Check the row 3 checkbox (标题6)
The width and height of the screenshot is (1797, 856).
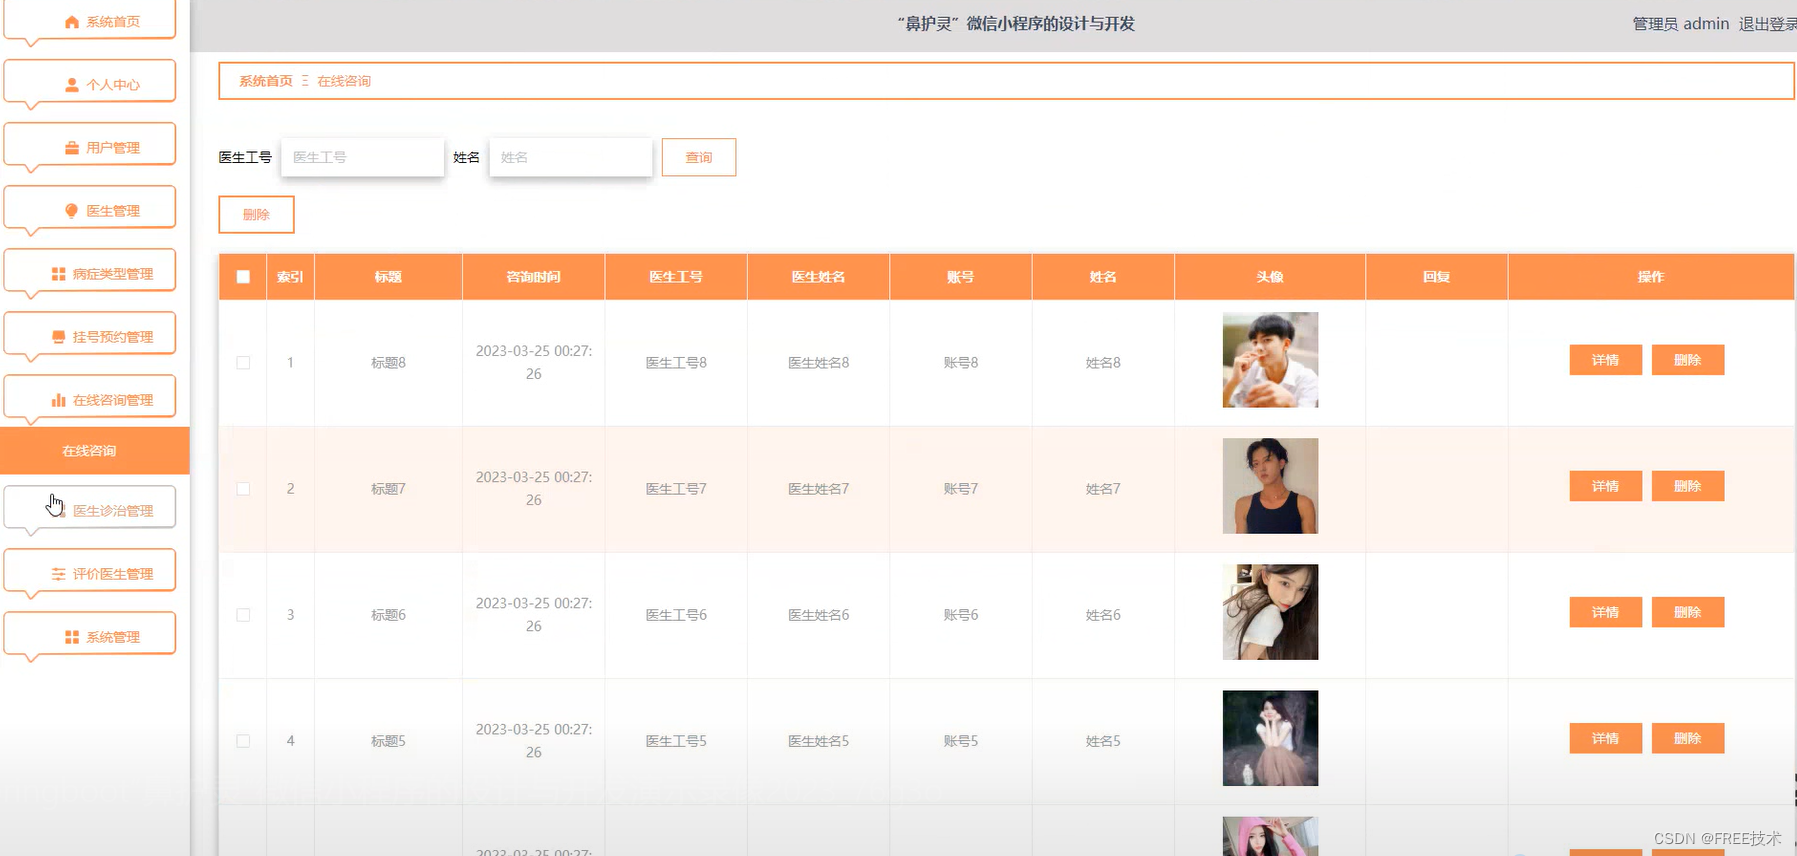pos(243,615)
